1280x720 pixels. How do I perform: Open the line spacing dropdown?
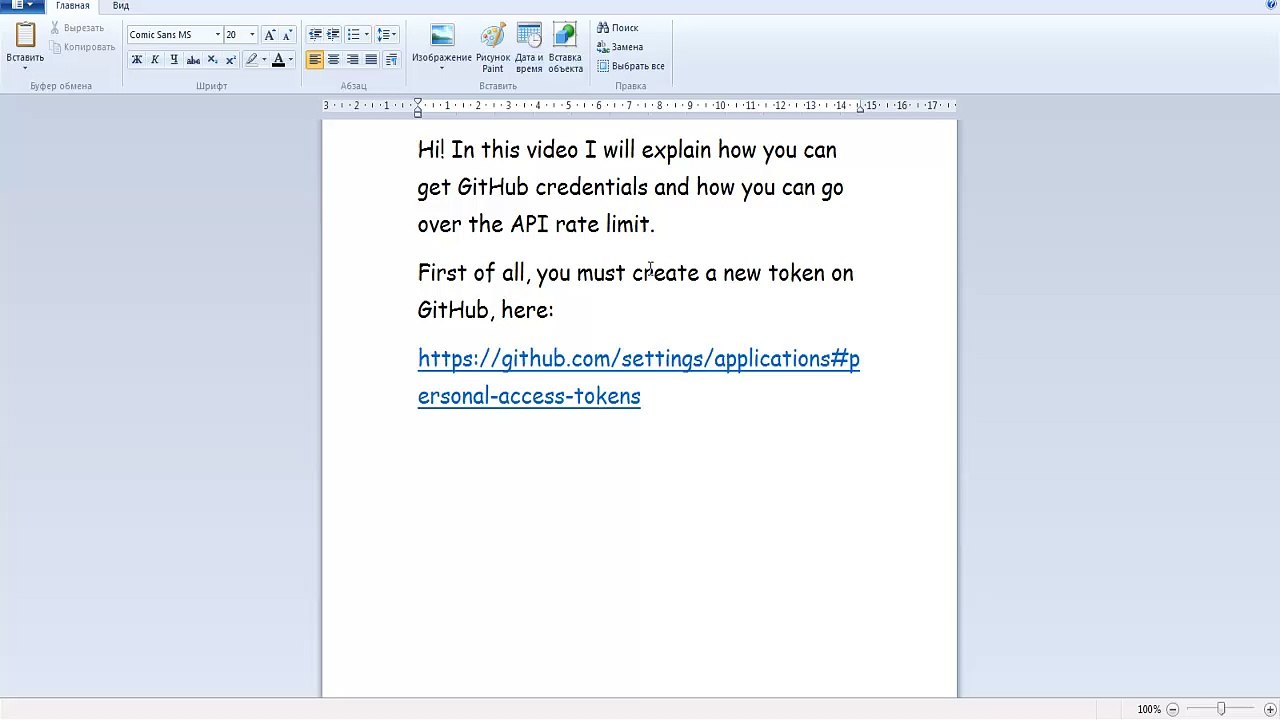387,35
